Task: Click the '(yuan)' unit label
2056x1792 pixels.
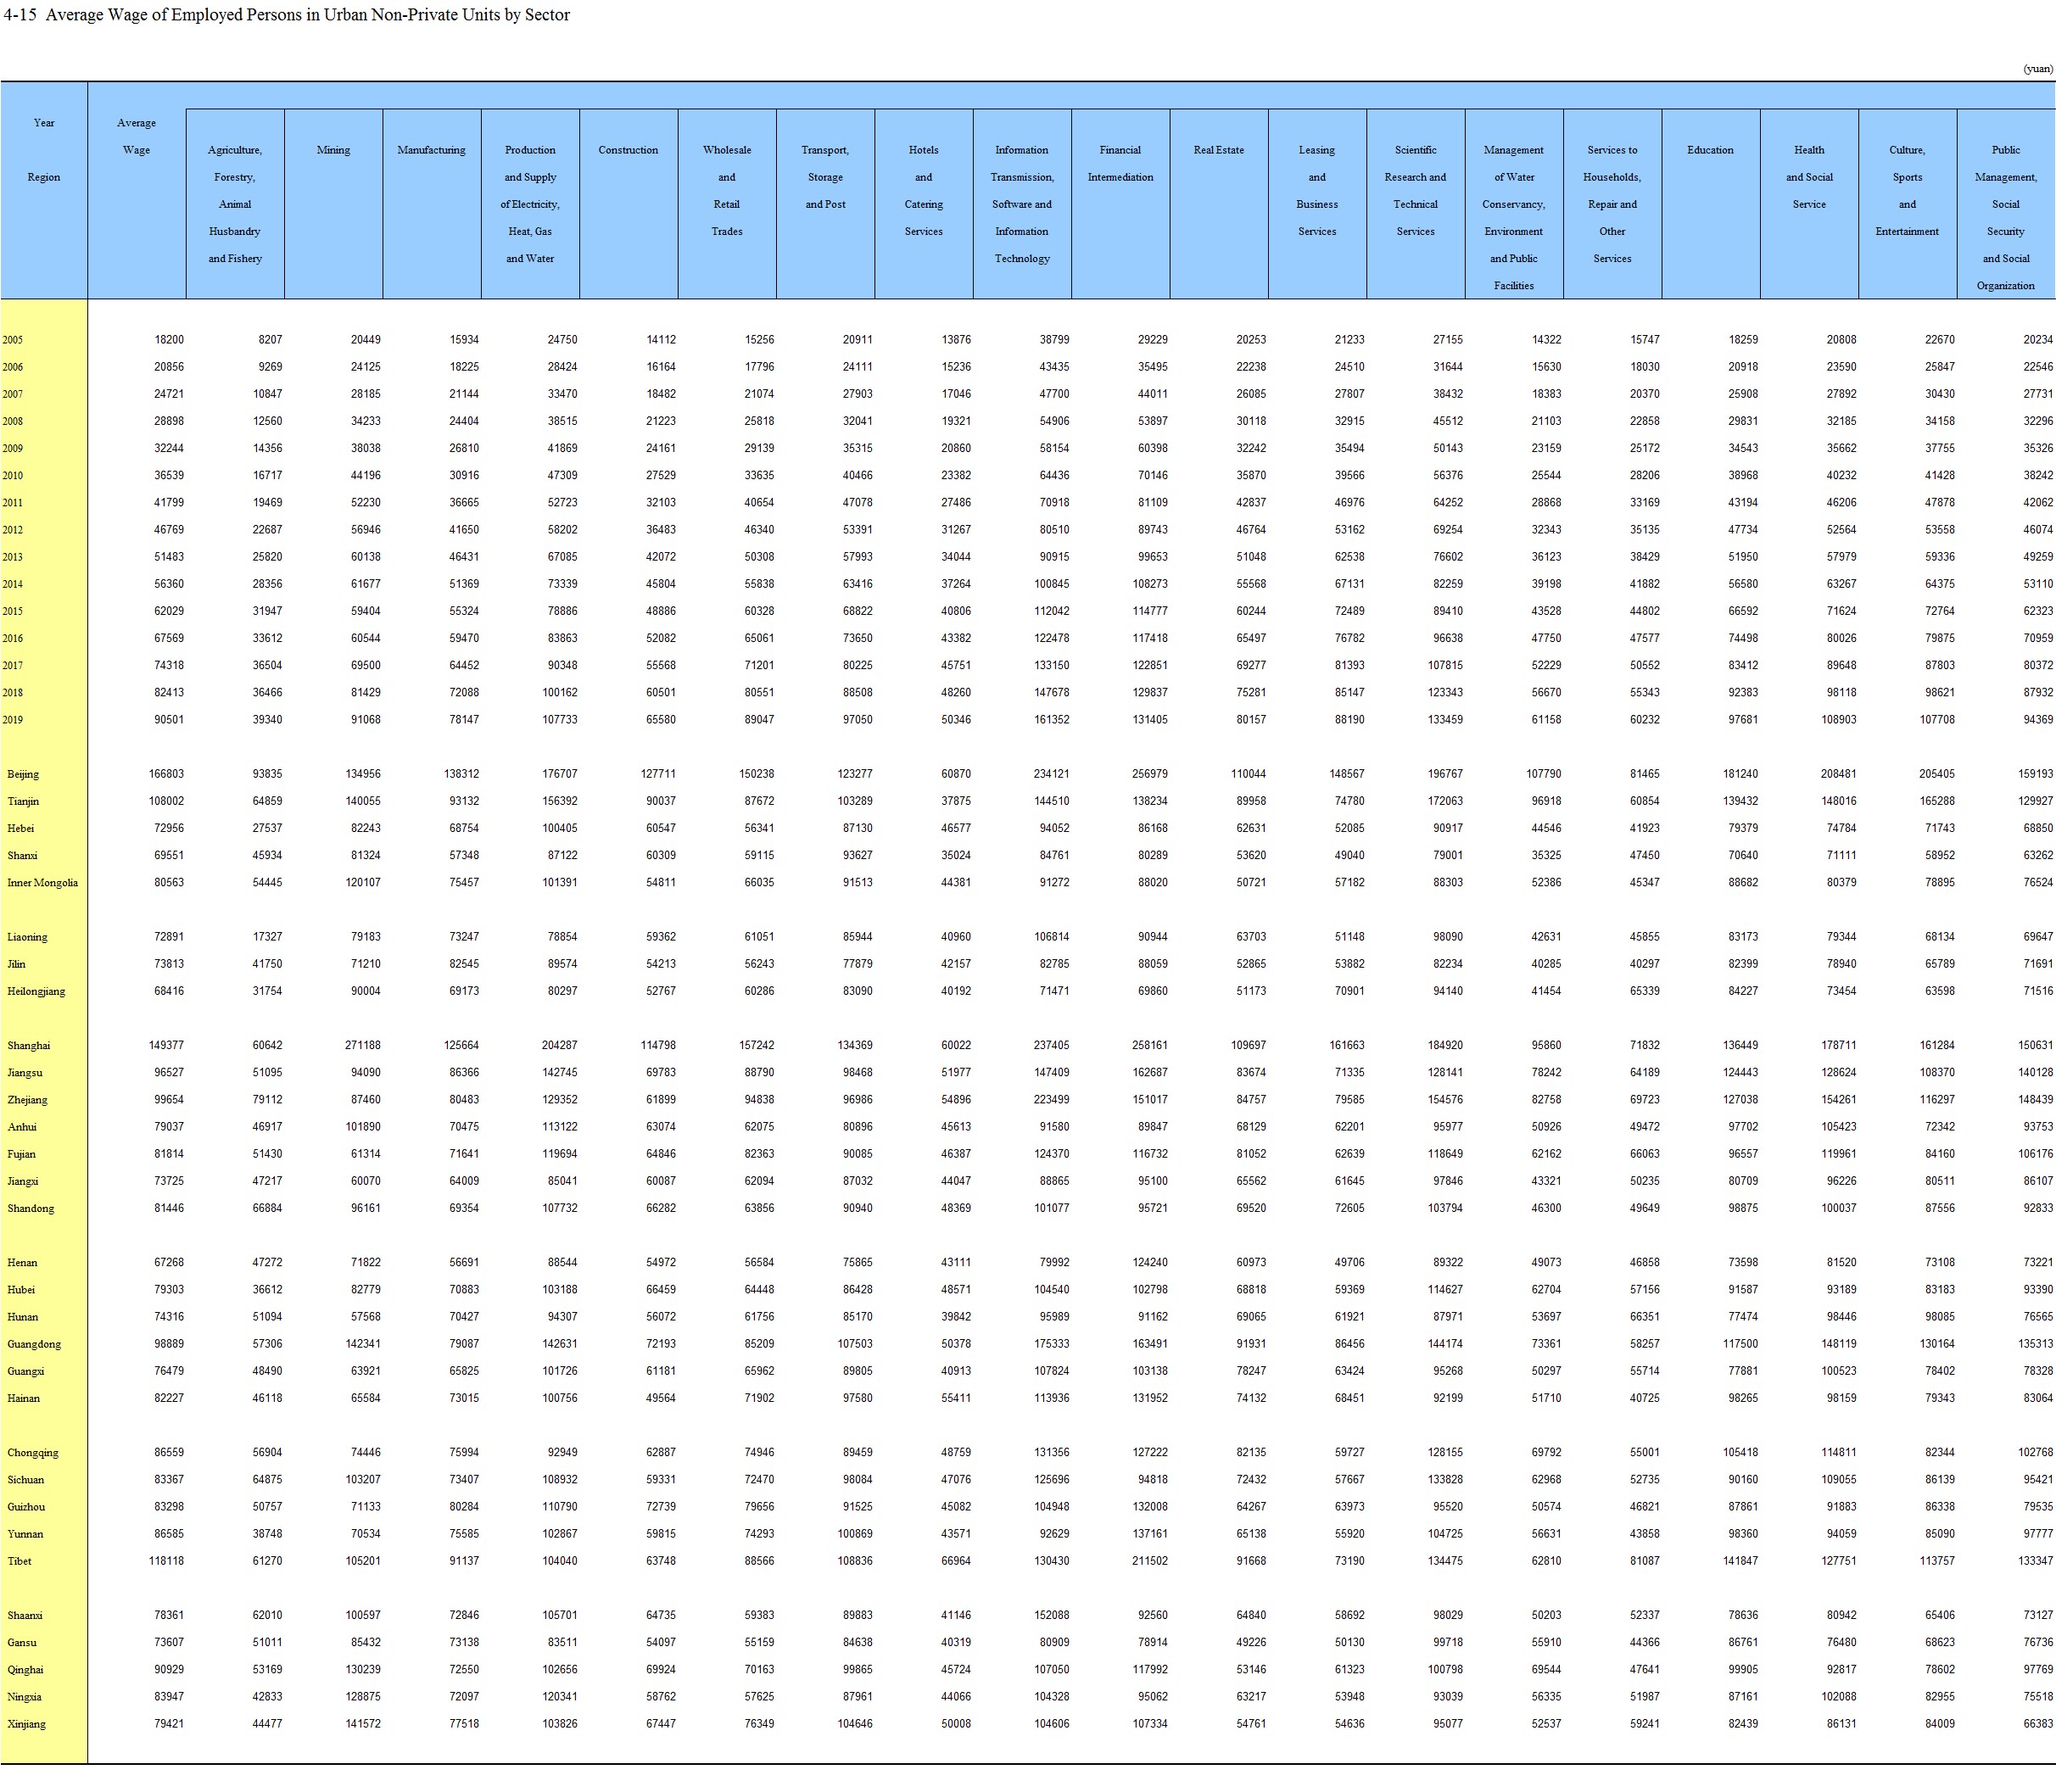Action: pos(2037,69)
